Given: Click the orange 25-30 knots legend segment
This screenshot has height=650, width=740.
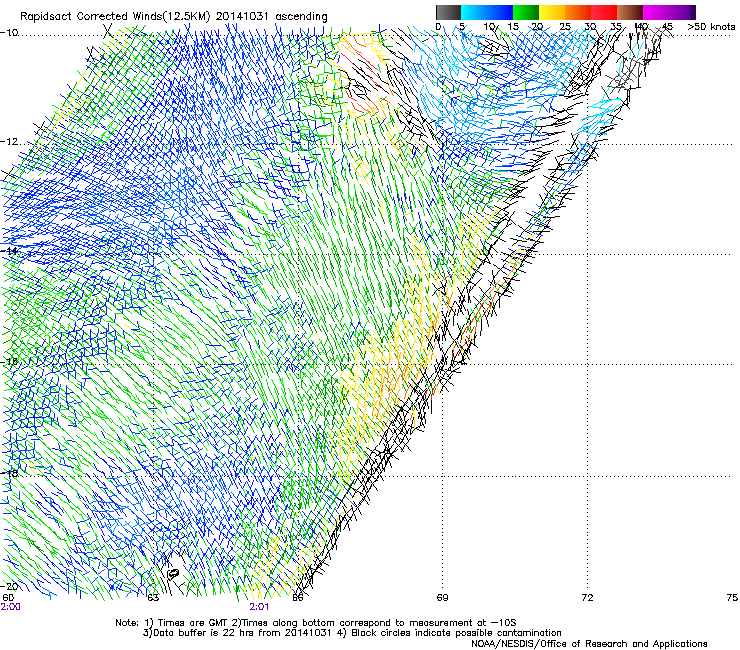Looking at the screenshot, I should pos(578,12).
